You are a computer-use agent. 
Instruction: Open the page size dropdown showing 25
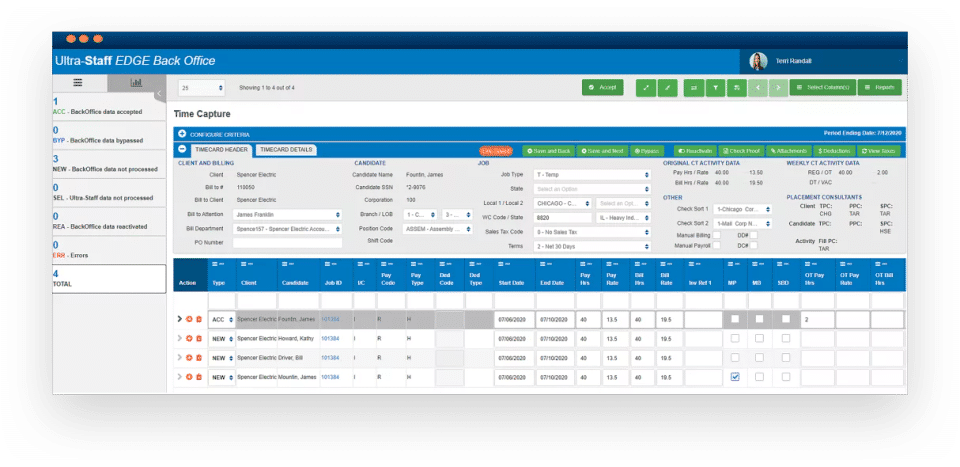point(202,88)
